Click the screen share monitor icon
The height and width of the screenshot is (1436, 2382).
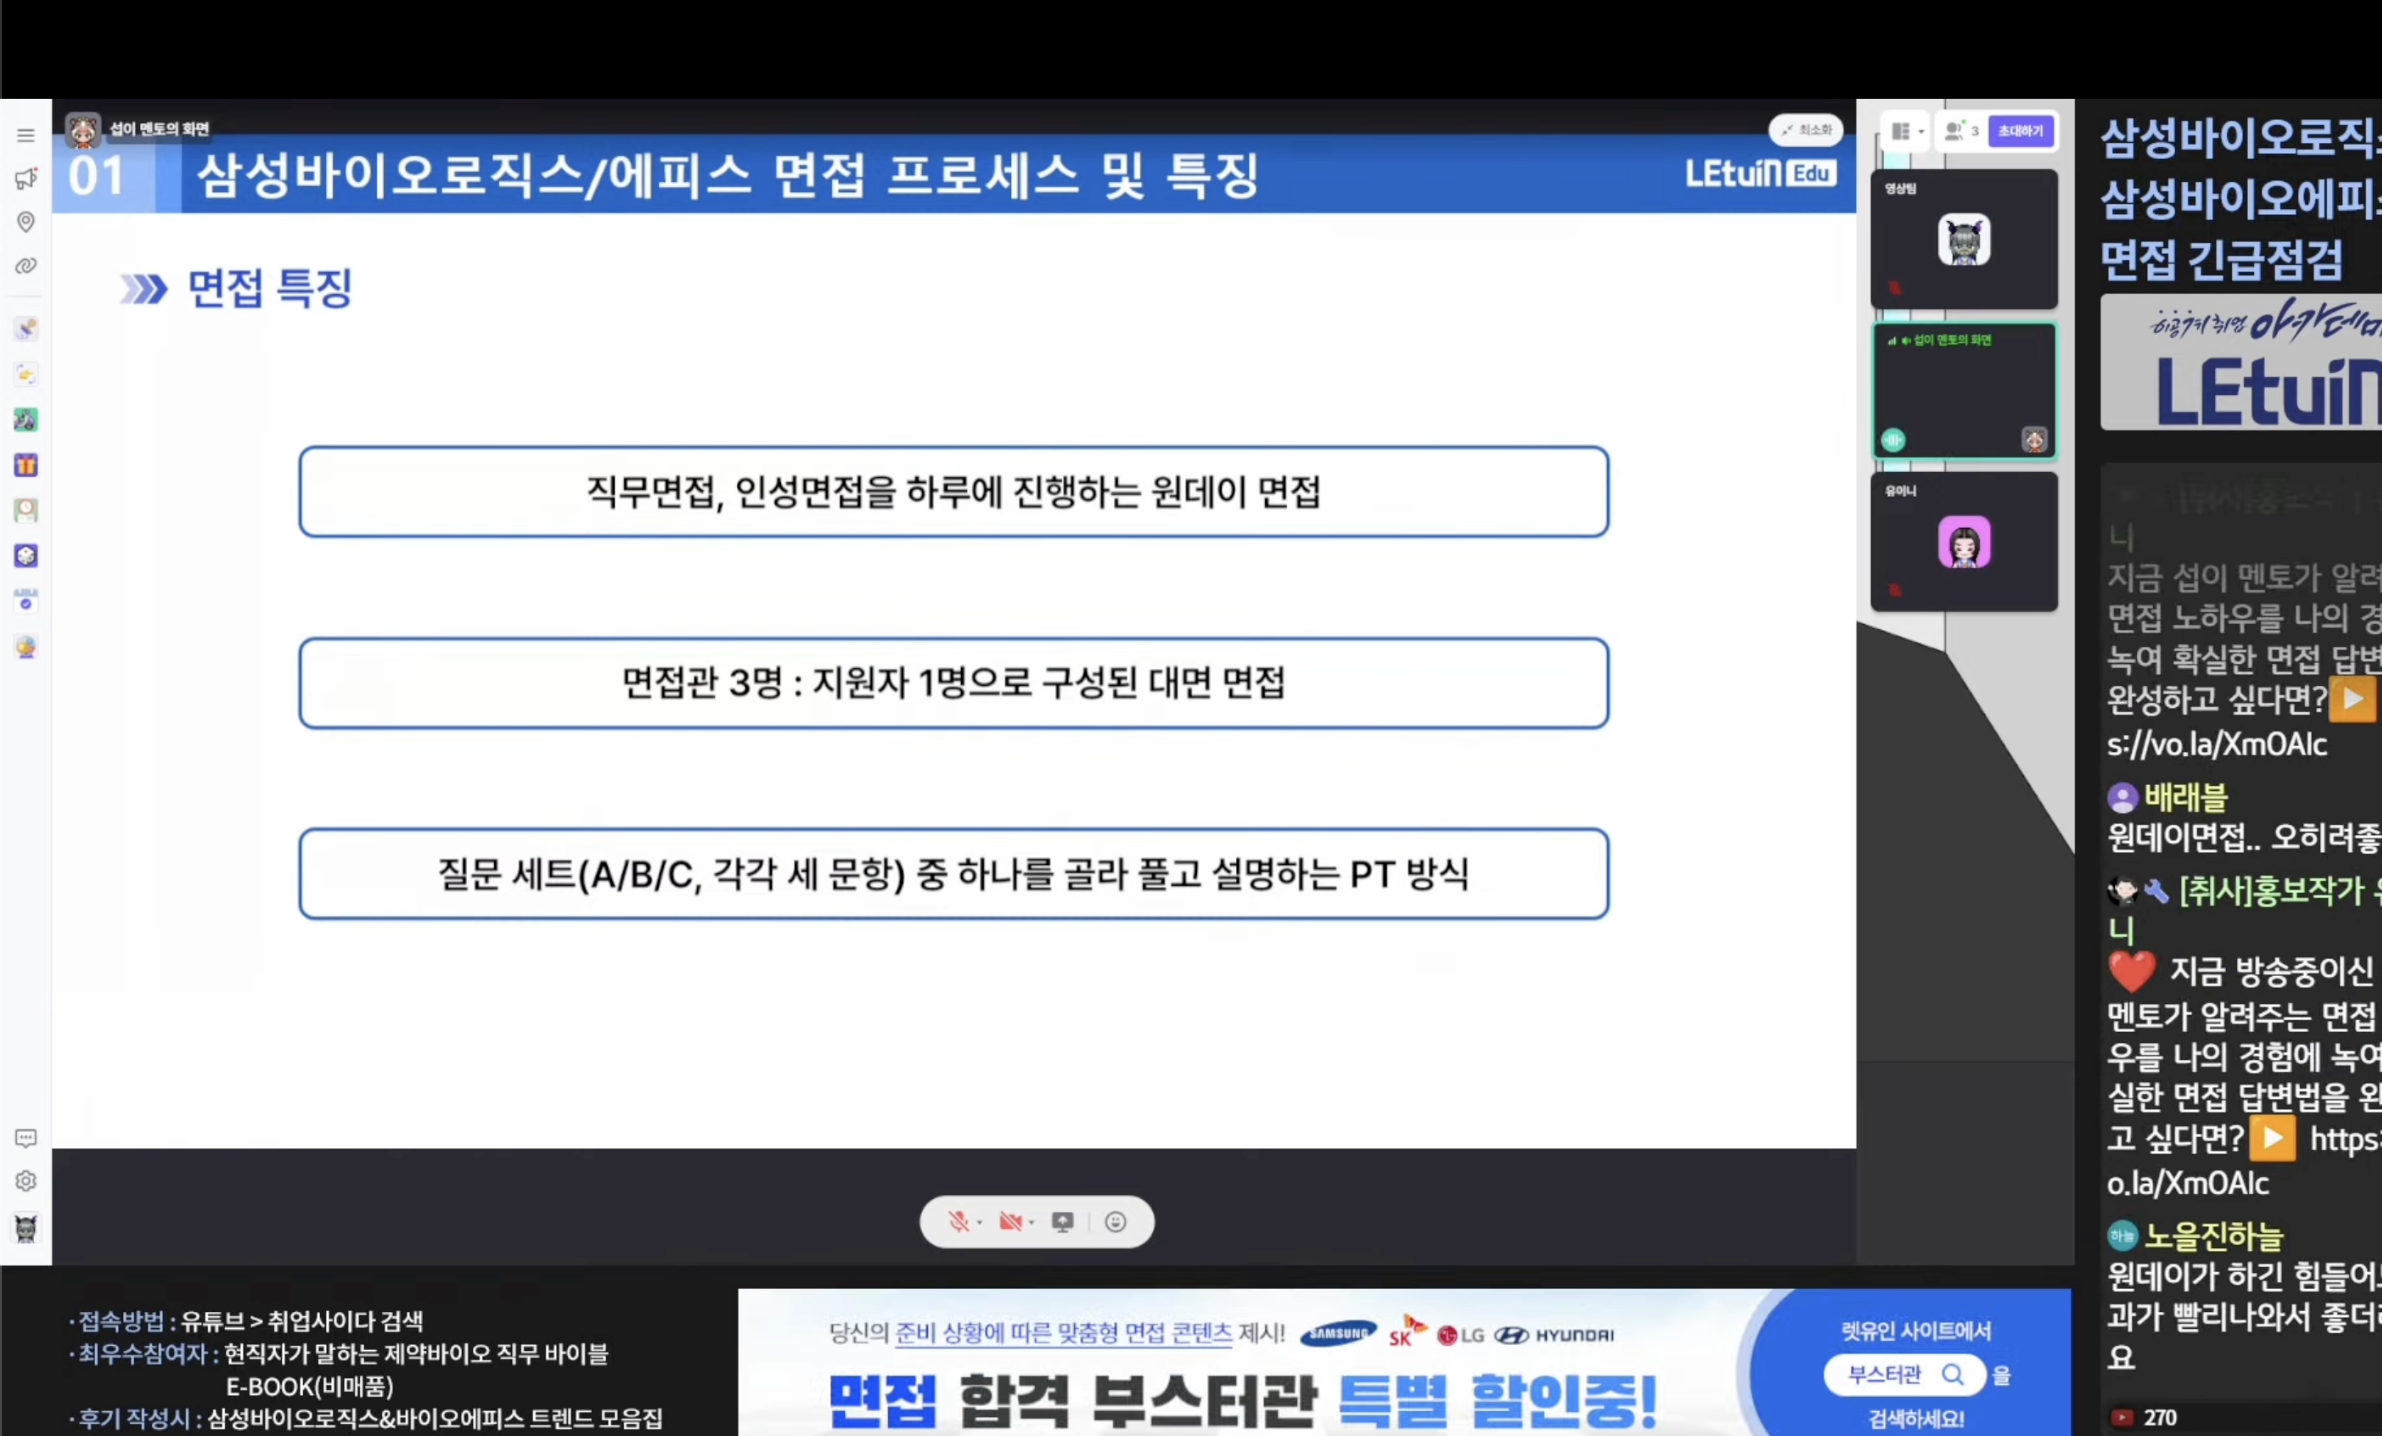[1062, 1221]
